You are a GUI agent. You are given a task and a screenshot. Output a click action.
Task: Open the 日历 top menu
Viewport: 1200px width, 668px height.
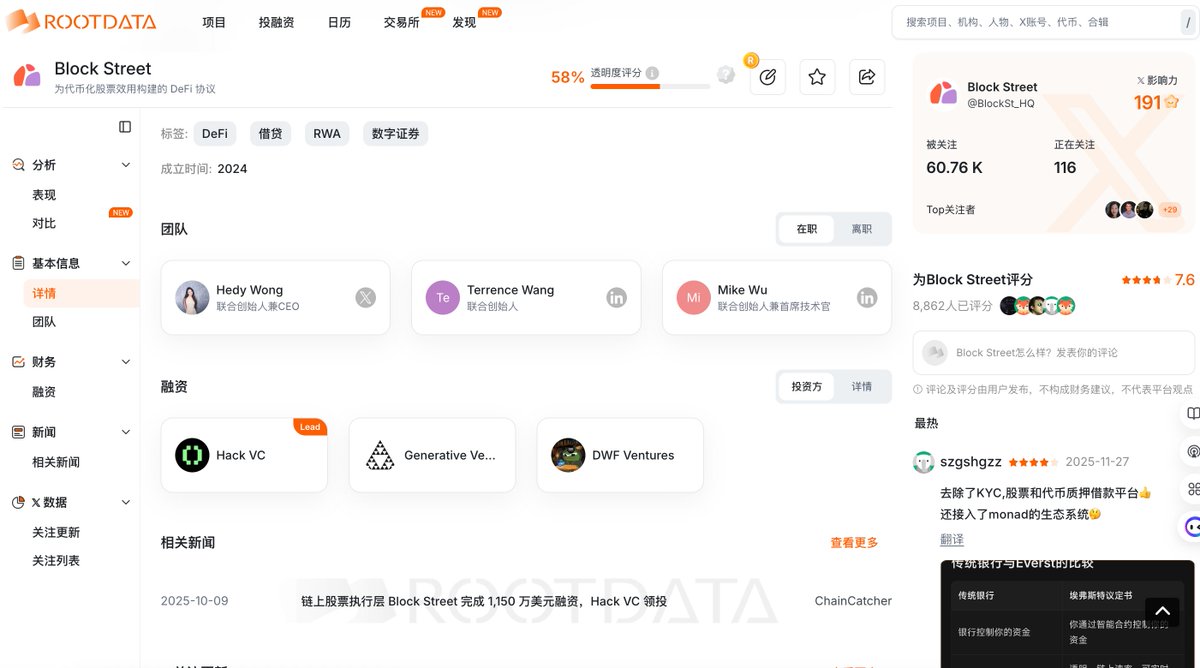339,22
